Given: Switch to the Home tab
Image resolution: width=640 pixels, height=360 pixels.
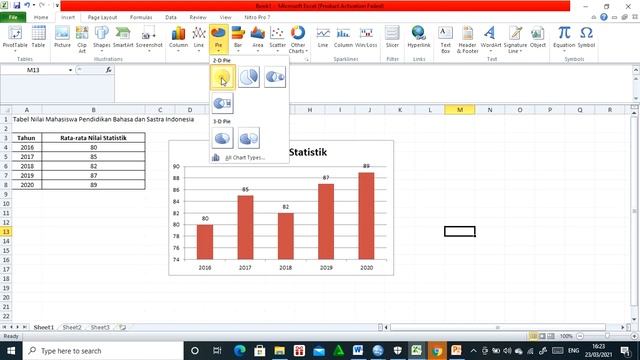Looking at the screenshot, I should pyautogui.click(x=41, y=17).
